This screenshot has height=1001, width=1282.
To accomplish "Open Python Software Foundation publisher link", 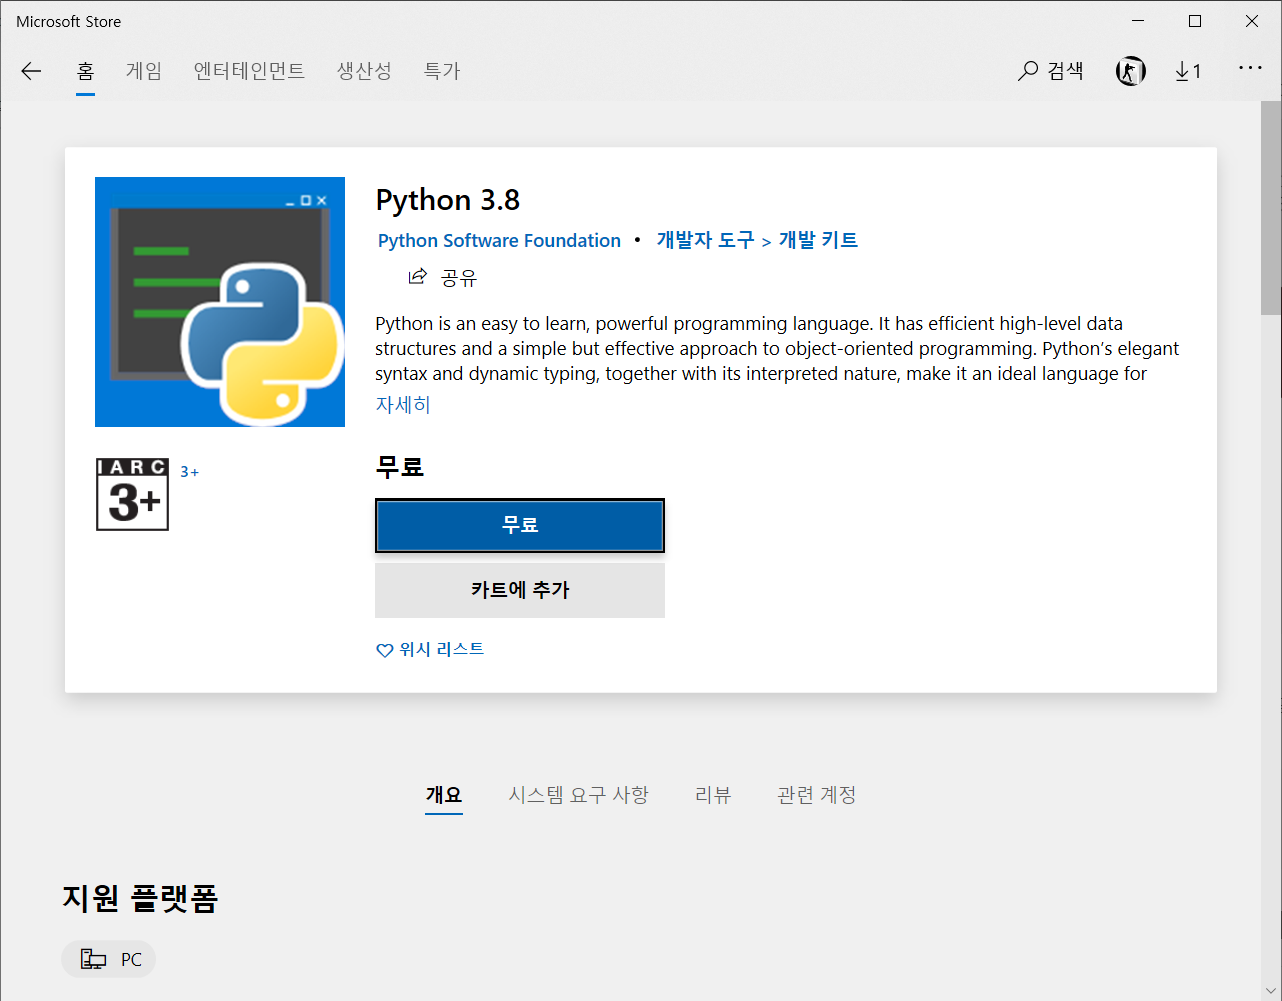I will coord(499,241).
